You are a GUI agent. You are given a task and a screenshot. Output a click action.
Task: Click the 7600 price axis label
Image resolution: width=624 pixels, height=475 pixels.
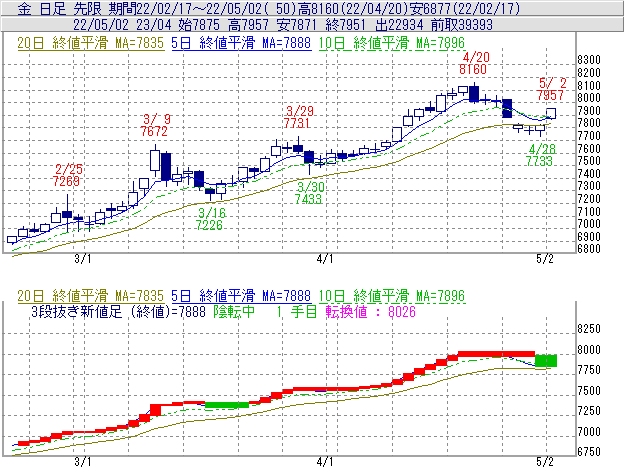click(589, 148)
